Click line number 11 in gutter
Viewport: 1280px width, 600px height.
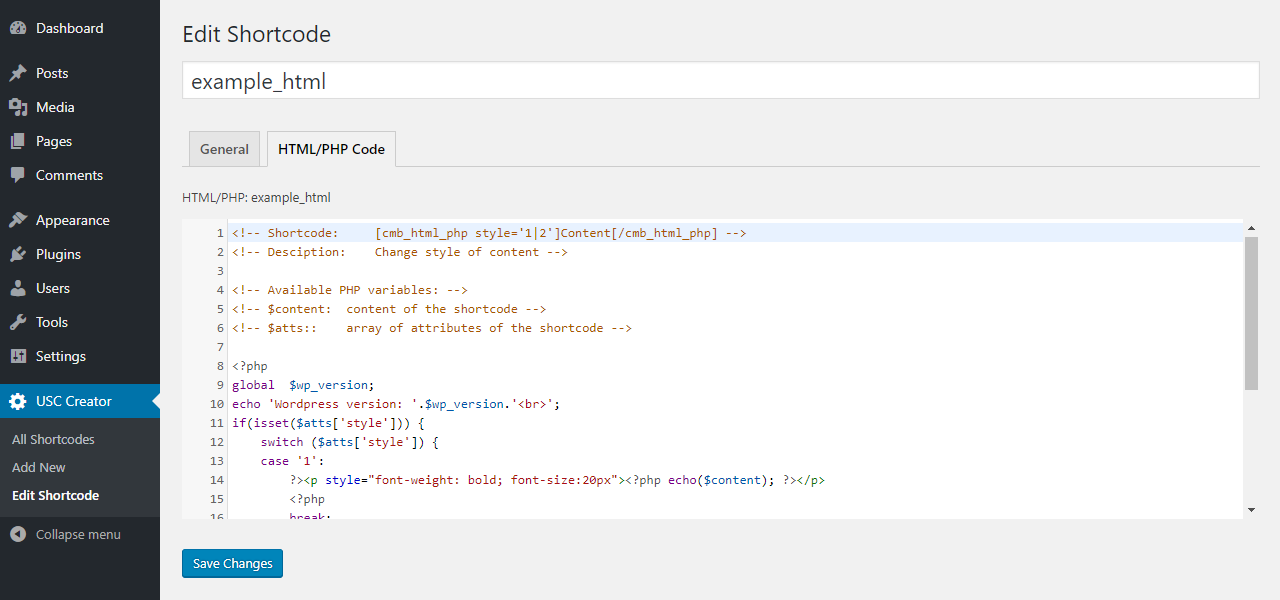point(216,423)
